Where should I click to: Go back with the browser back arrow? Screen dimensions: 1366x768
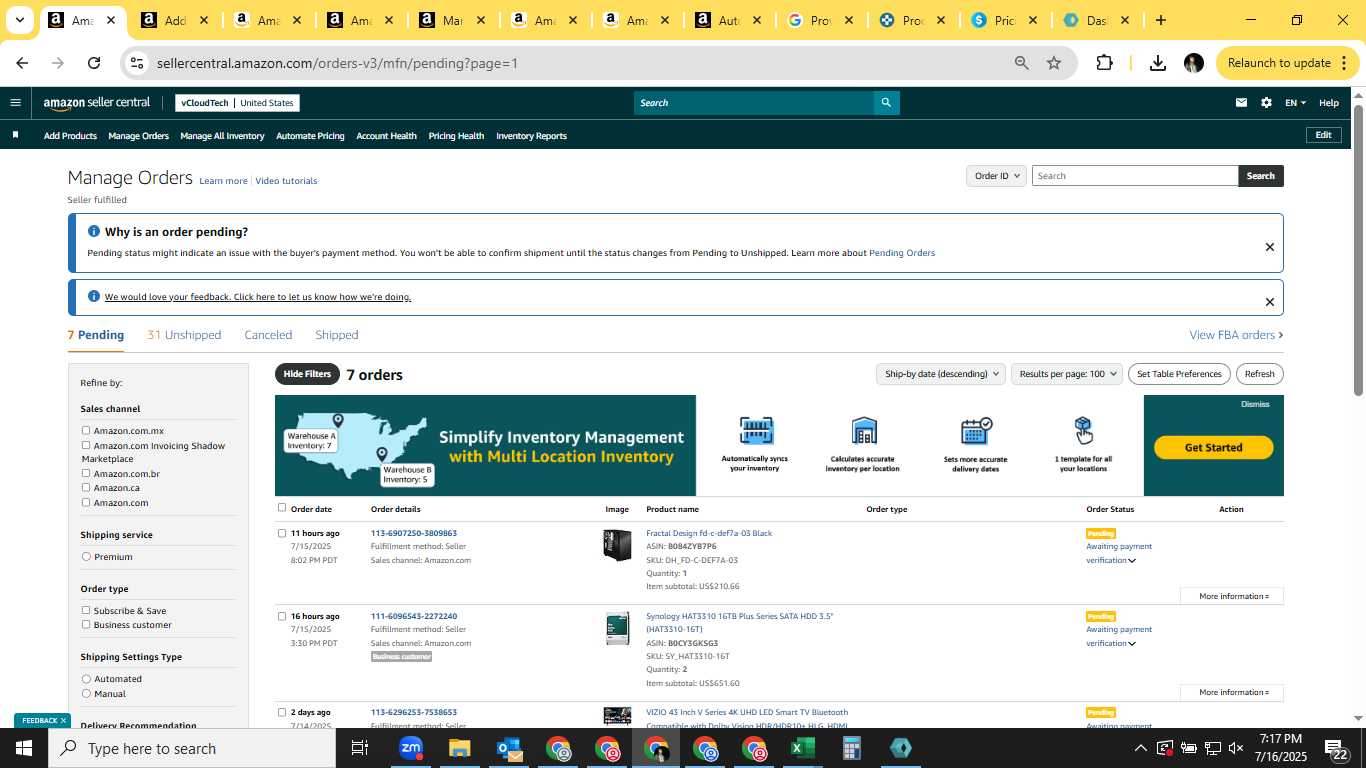click(22, 63)
